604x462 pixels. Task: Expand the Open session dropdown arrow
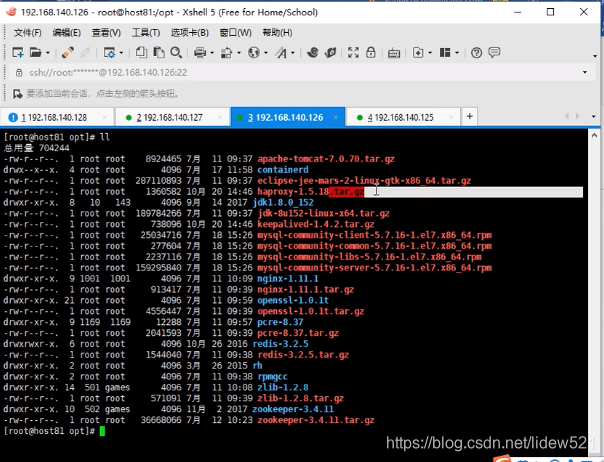tap(48, 53)
